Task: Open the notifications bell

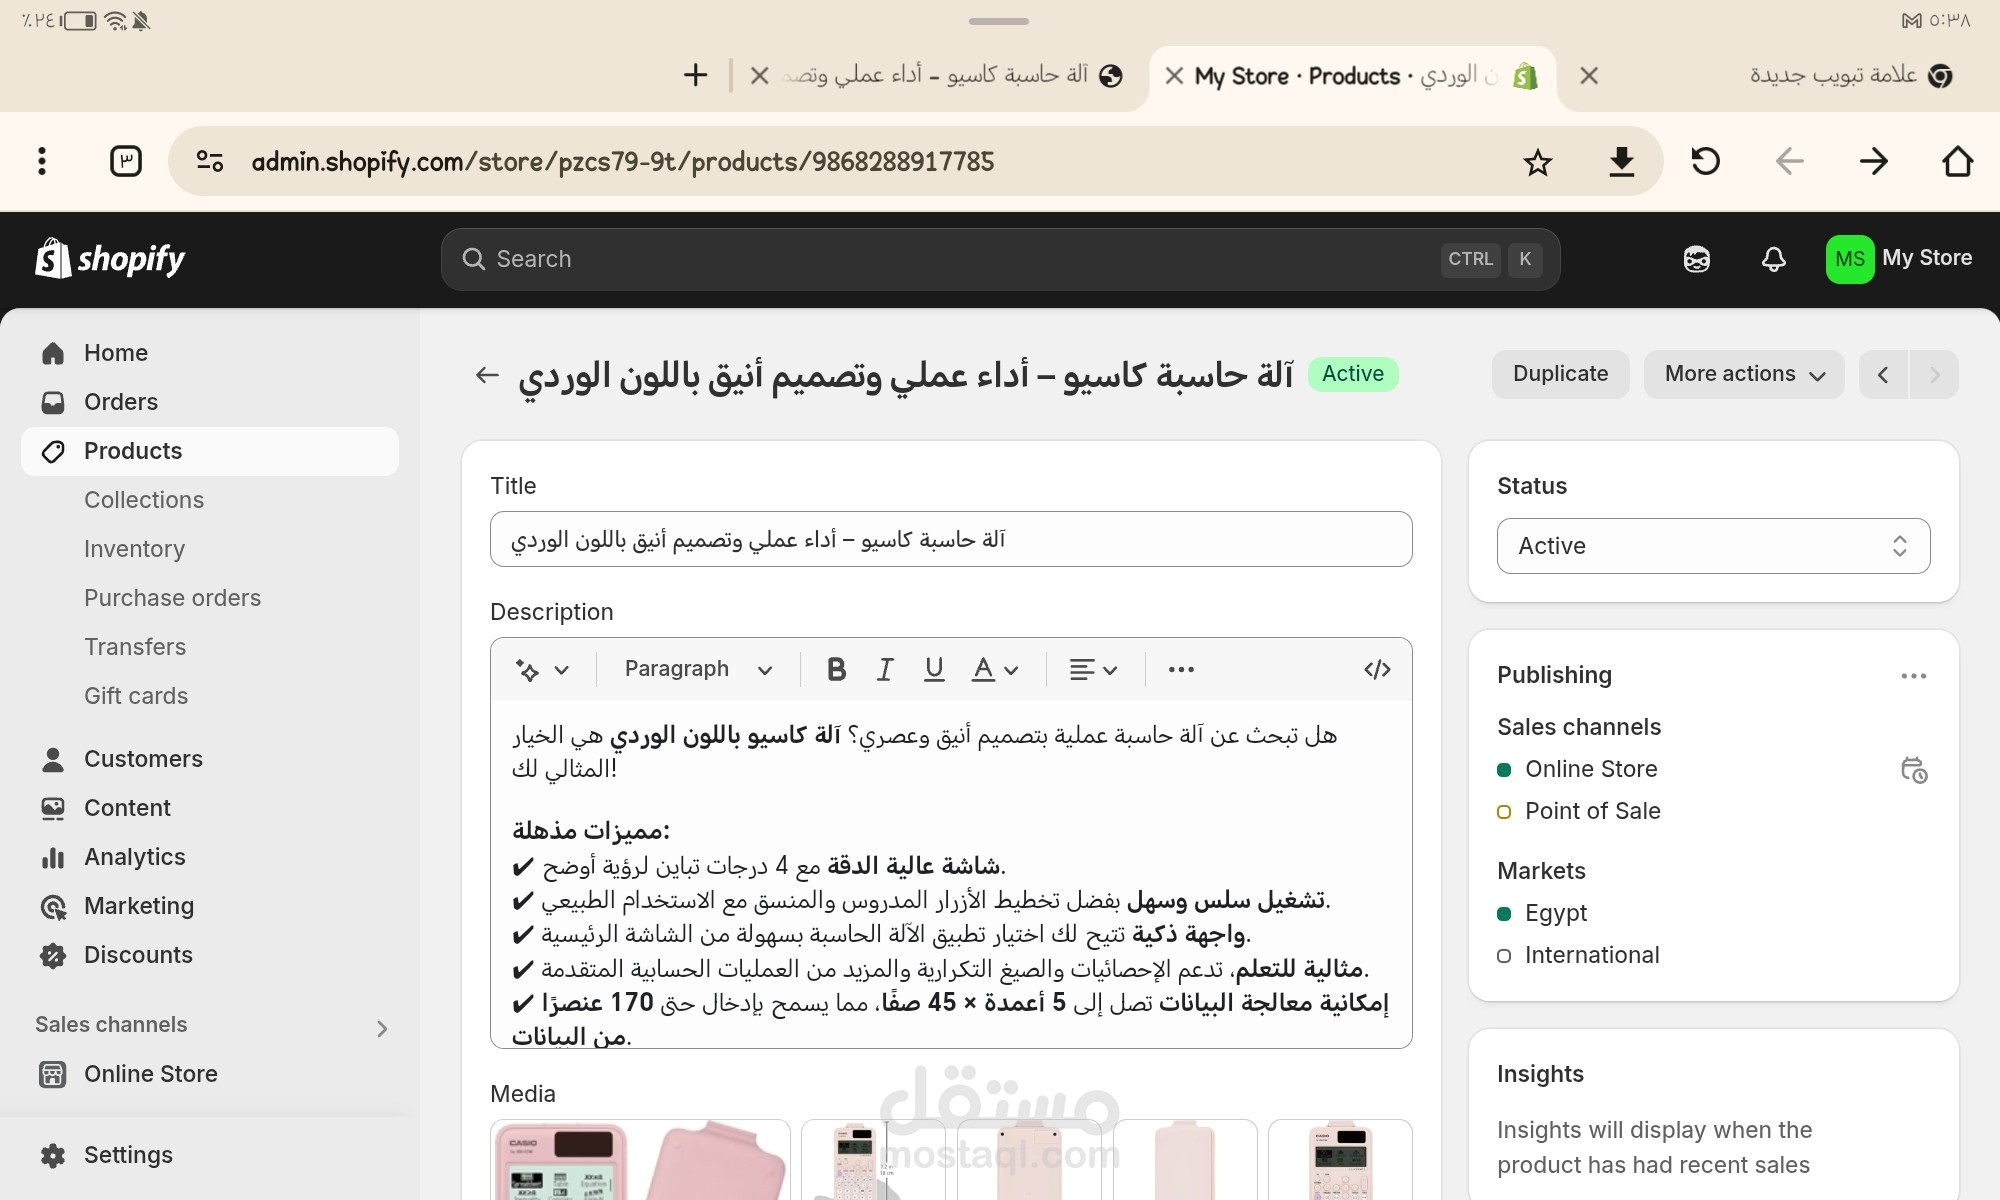Action: 1774,259
